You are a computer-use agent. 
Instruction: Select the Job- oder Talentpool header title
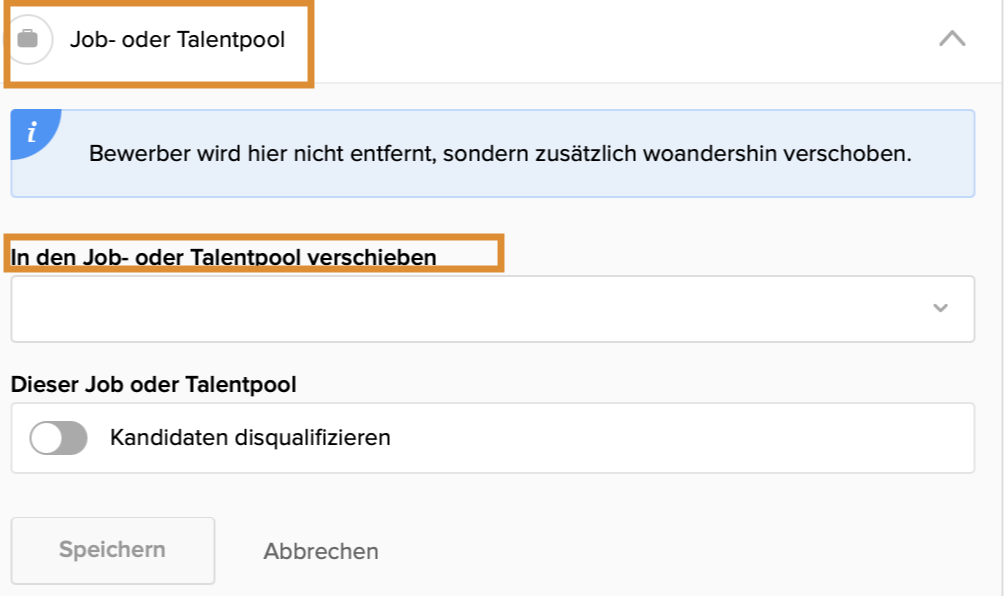pyautogui.click(x=177, y=40)
